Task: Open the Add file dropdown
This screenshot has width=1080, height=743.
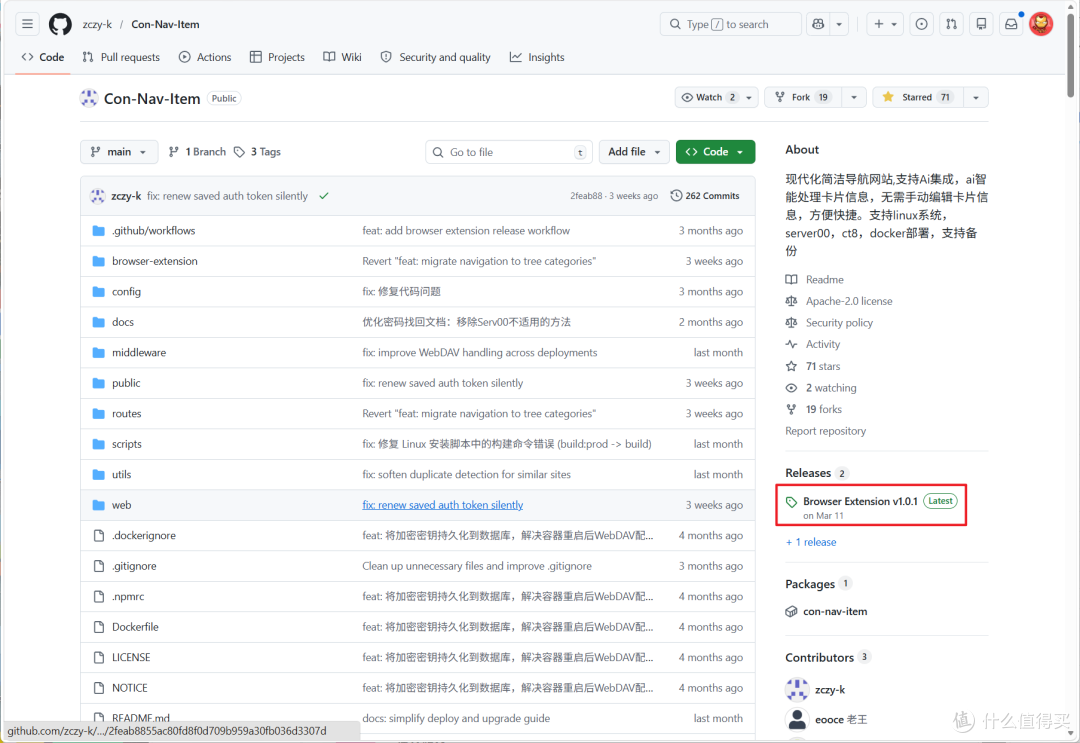Action: [x=634, y=151]
